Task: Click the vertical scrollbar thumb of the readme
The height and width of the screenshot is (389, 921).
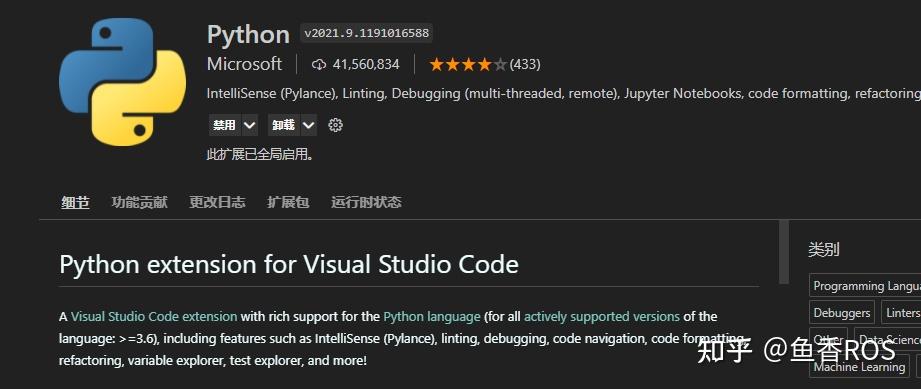Action: [784, 251]
